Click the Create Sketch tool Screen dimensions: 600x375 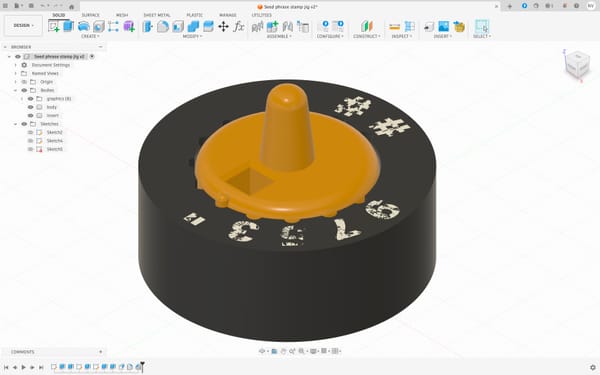click(54, 26)
